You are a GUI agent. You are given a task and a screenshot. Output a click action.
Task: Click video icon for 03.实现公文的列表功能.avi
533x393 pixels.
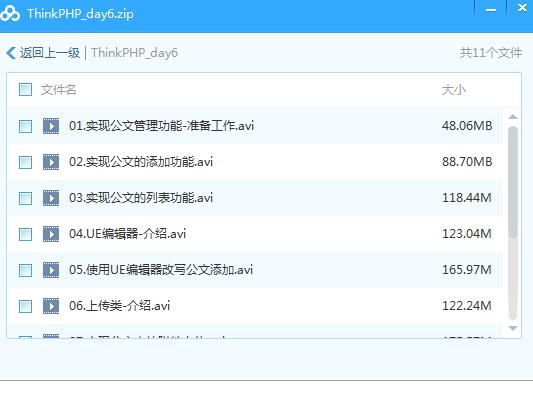click(x=51, y=198)
